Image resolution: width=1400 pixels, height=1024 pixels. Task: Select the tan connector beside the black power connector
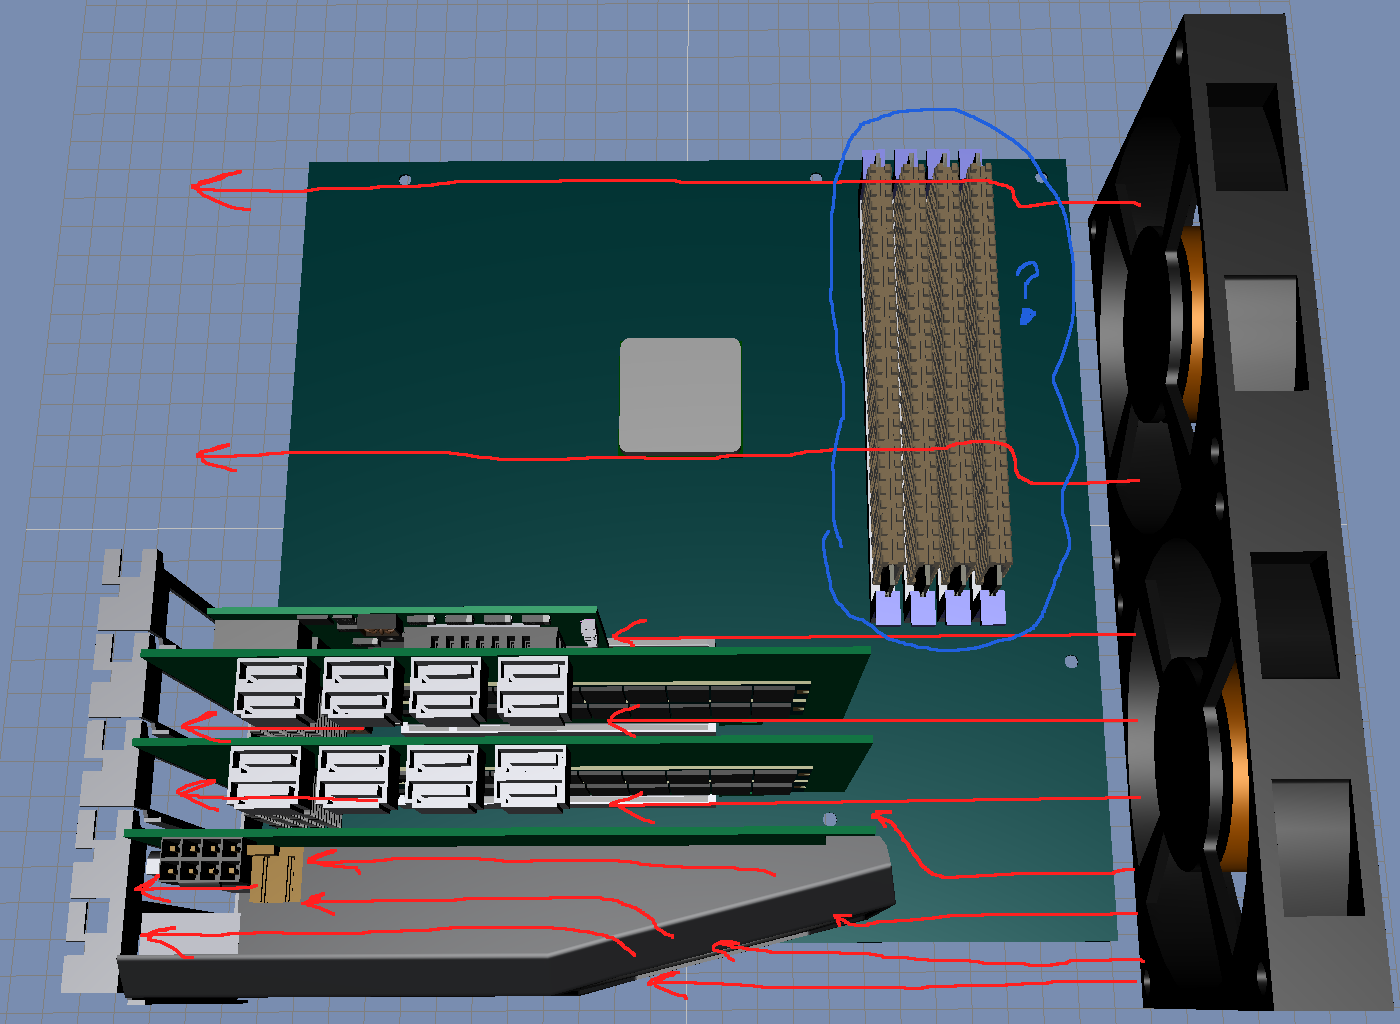coord(275,875)
